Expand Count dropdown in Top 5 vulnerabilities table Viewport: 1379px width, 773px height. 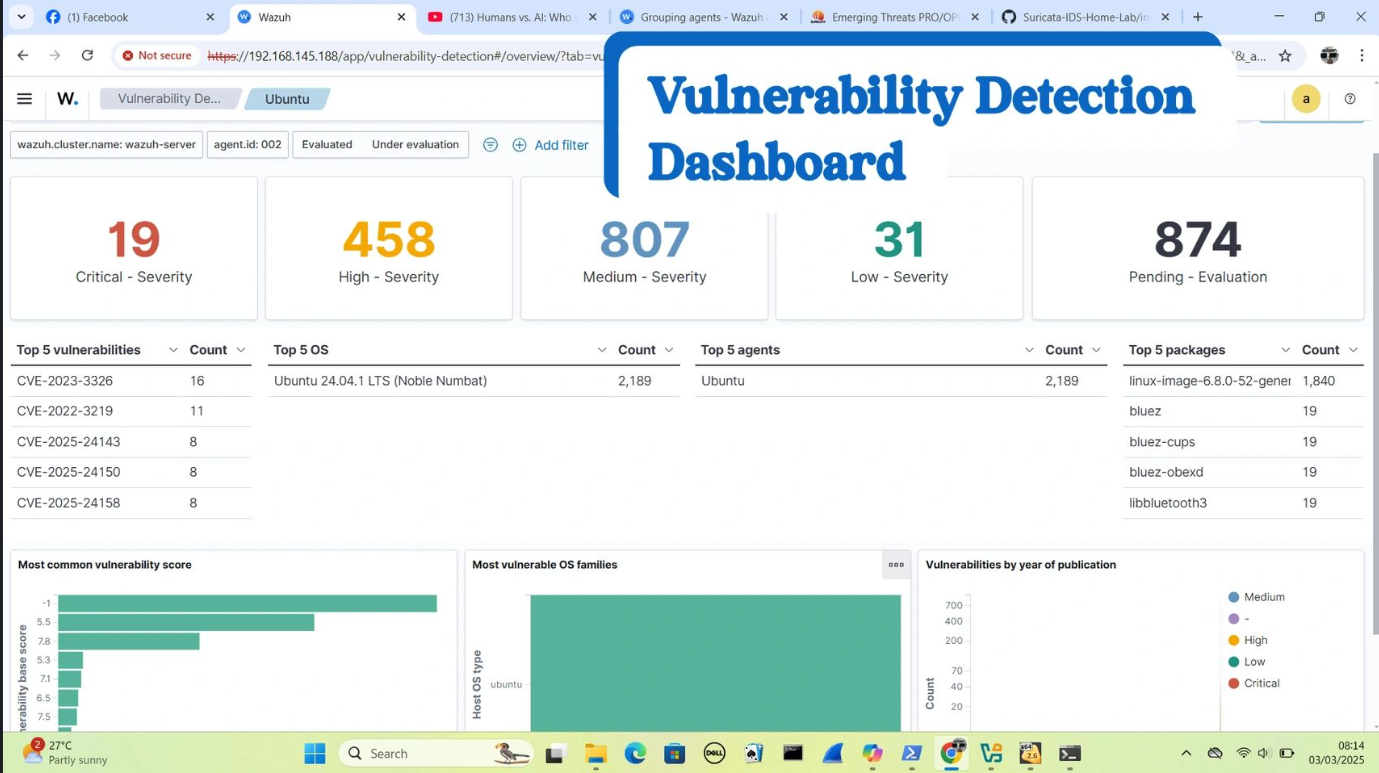[x=241, y=350]
